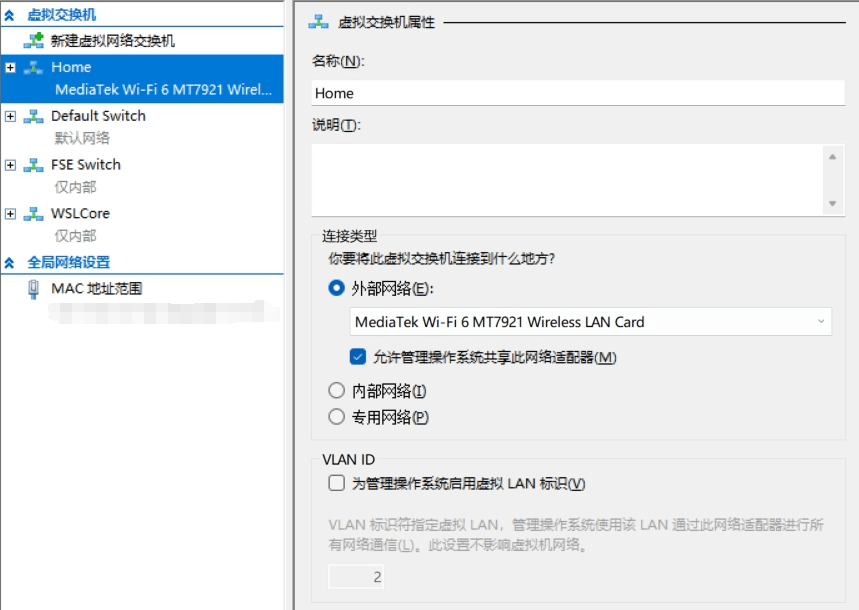Click the Default Switch network icon
Image resolution: width=859 pixels, height=610 pixels.
point(34,117)
